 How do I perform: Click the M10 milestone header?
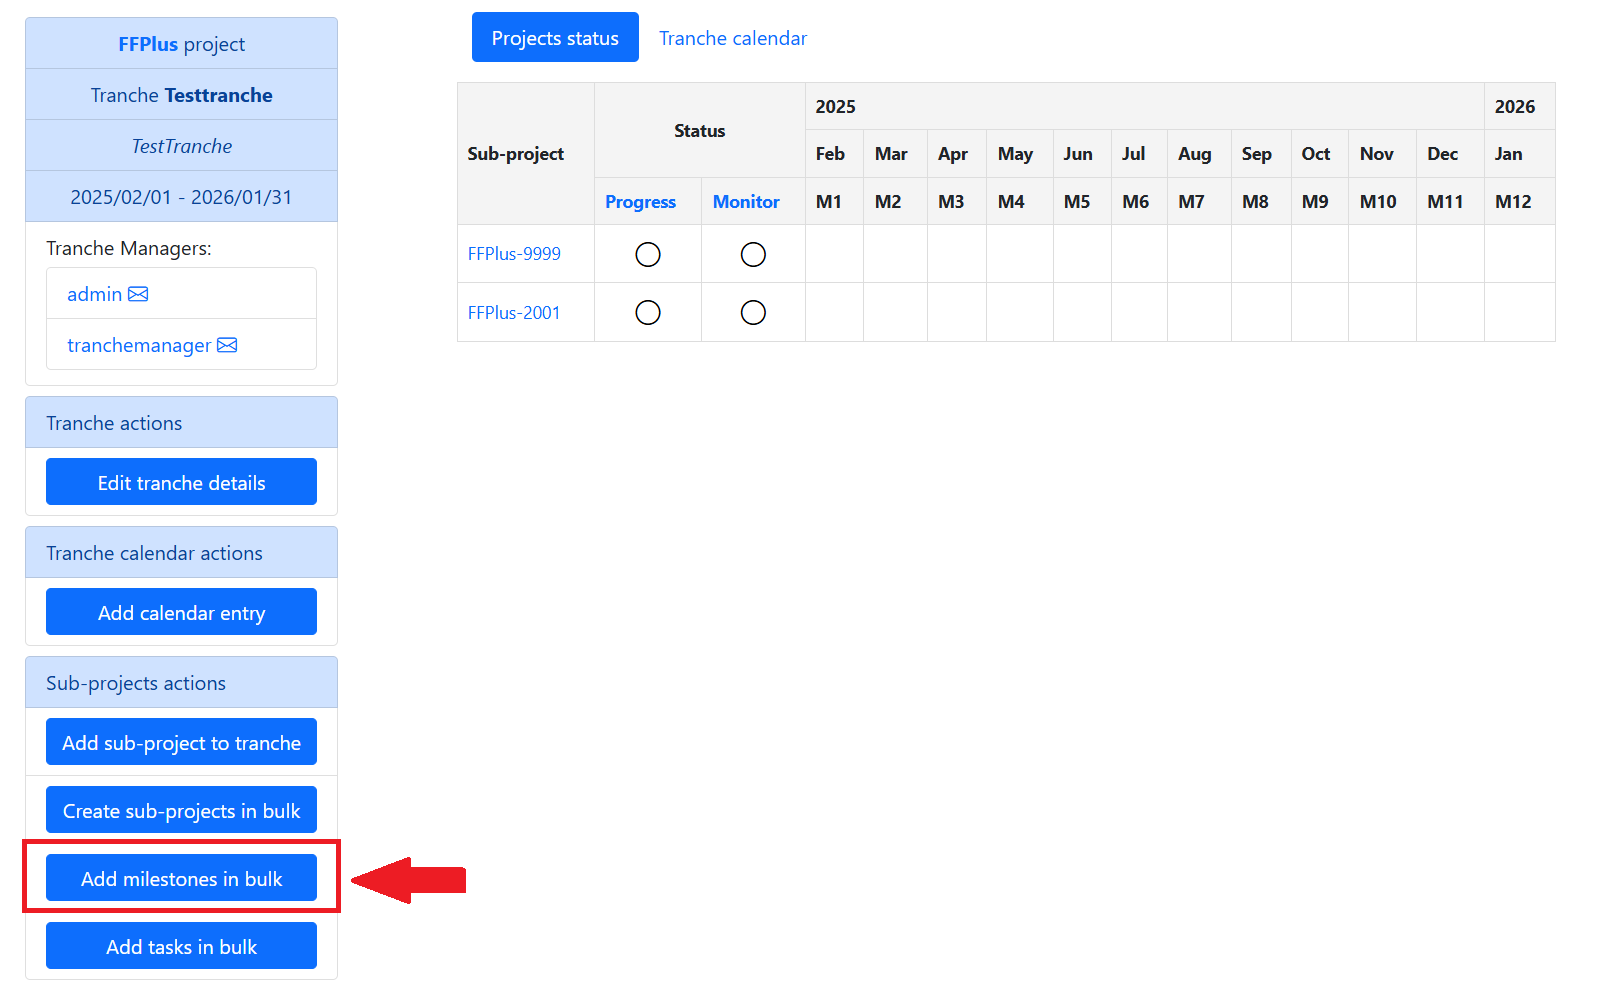point(1383,202)
